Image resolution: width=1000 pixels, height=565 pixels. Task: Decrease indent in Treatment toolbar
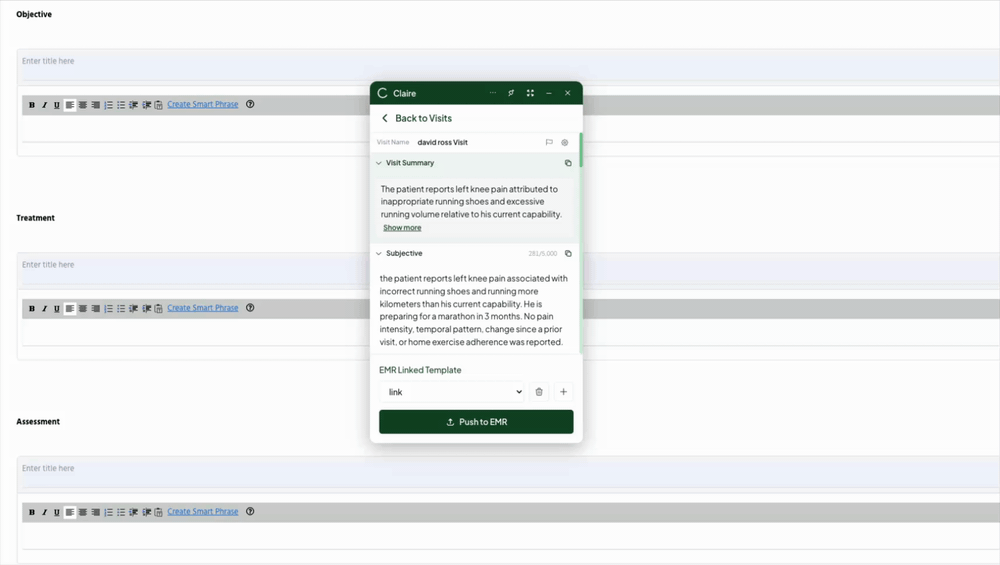133,308
